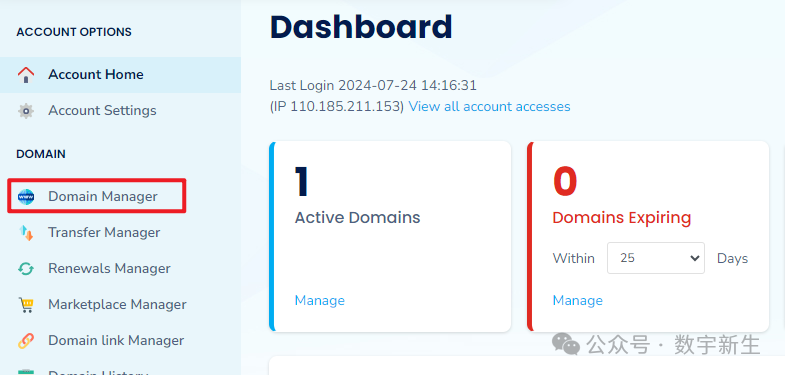Click the Account Settings gear icon

pyautogui.click(x=26, y=111)
